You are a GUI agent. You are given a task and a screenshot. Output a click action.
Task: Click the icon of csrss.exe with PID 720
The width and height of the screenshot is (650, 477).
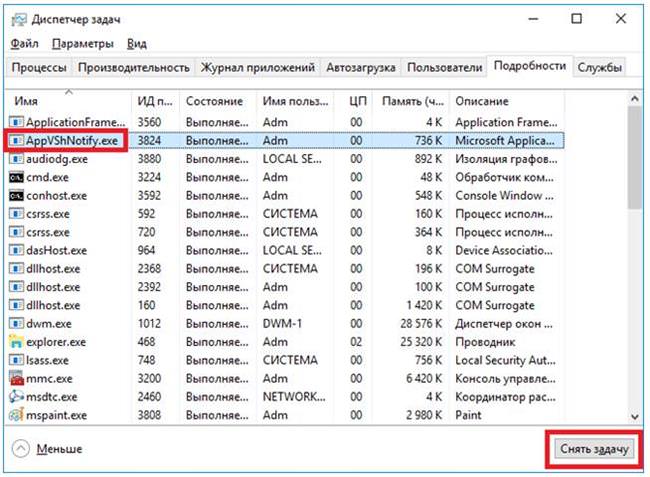point(16,232)
